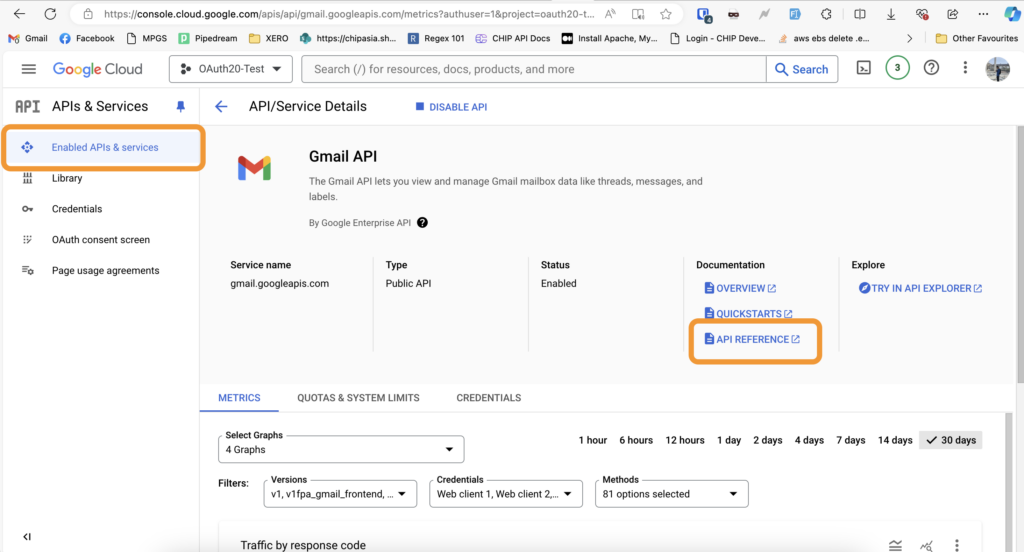This screenshot has width=1024, height=552.
Task: Expand the Select Graphs dropdown
Action: click(341, 449)
